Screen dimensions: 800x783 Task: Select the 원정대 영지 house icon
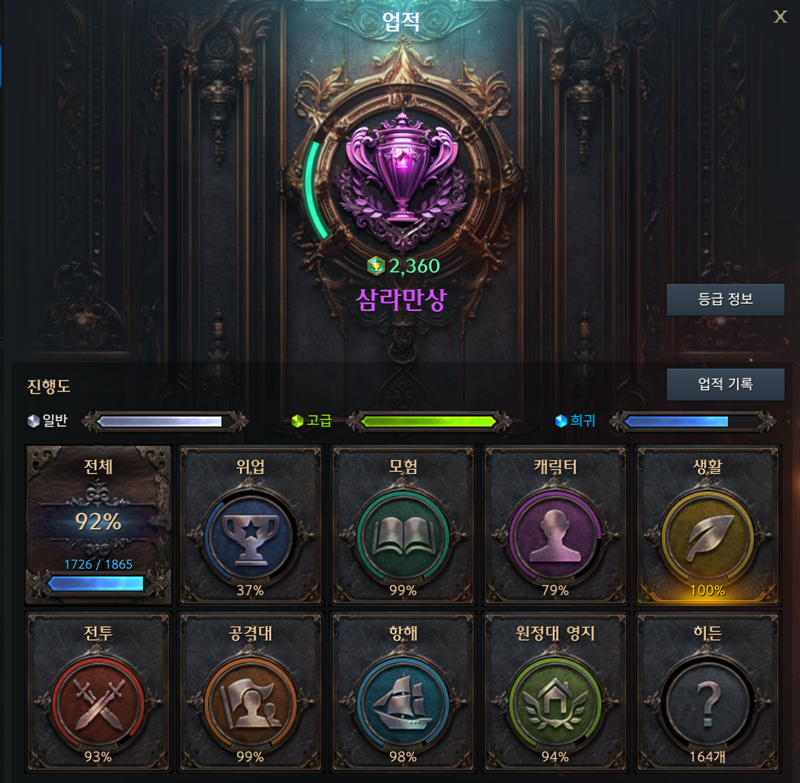tap(555, 704)
